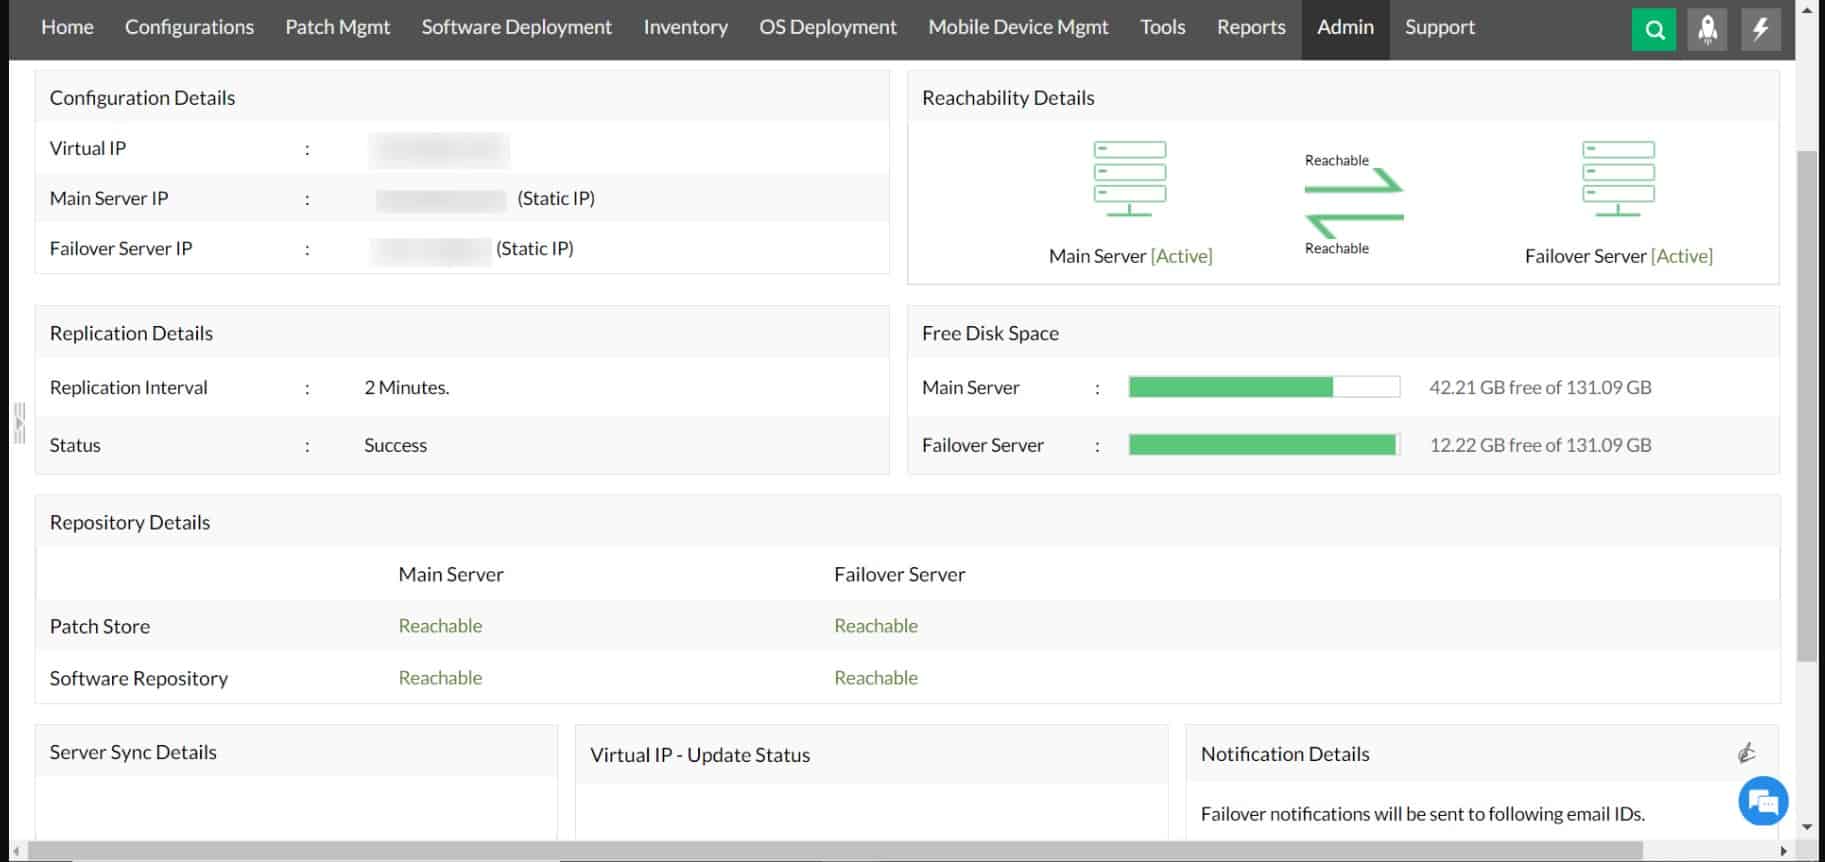
Task: Click '42.21 GB free of 131.09 GB' text
Action: tap(1540, 387)
